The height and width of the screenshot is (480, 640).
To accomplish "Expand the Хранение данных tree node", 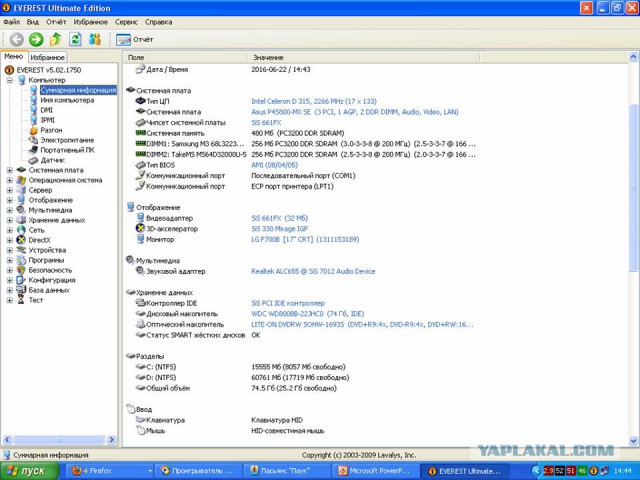I will click(x=9, y=220).
